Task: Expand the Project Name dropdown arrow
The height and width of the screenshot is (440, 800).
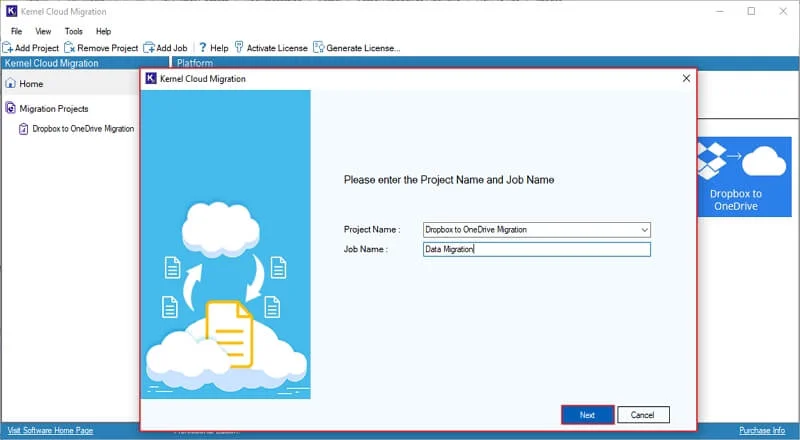Action: click(644, 230)
